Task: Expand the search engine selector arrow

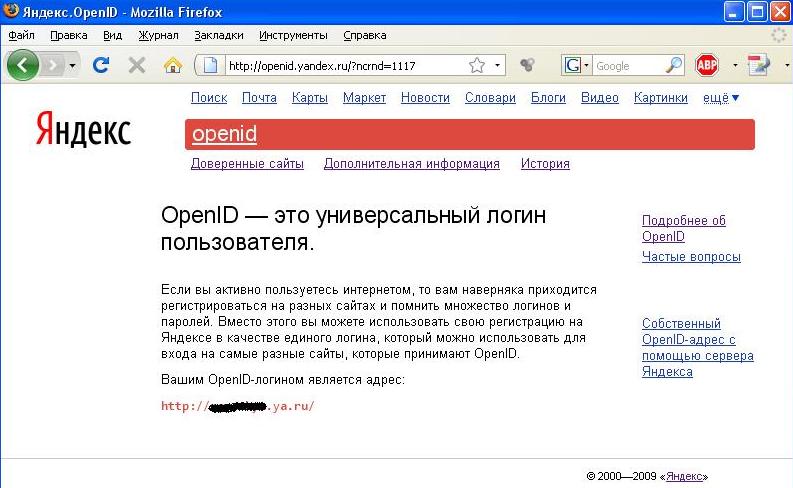Action: [587, 65]
